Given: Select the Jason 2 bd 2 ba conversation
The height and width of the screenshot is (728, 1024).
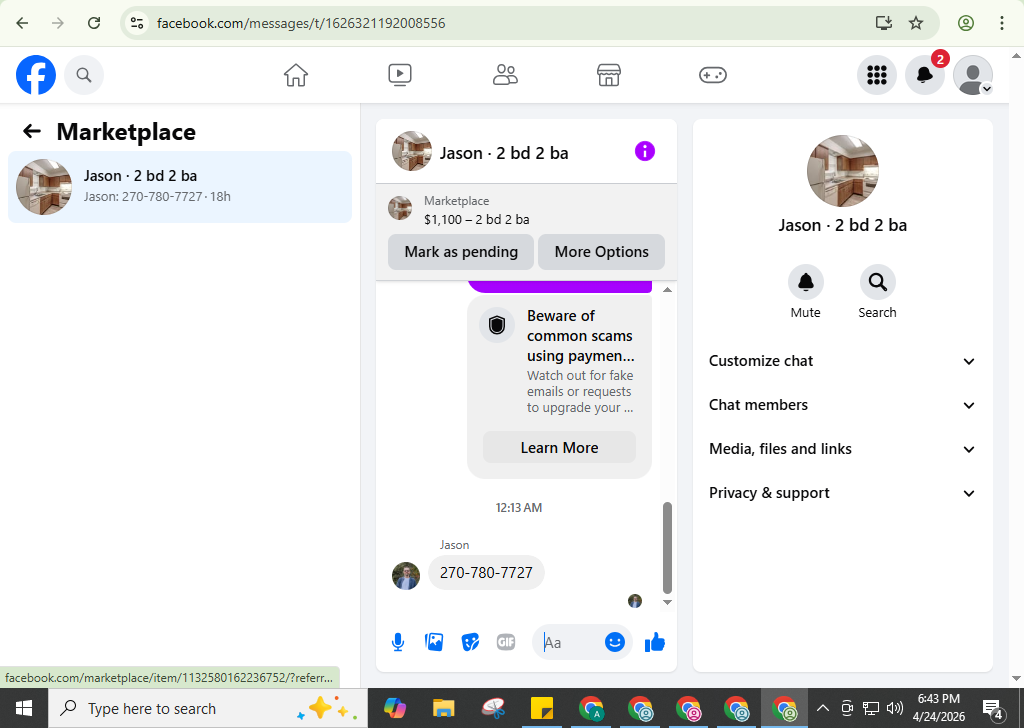Looking at the screenshot, I should point(180,187).
